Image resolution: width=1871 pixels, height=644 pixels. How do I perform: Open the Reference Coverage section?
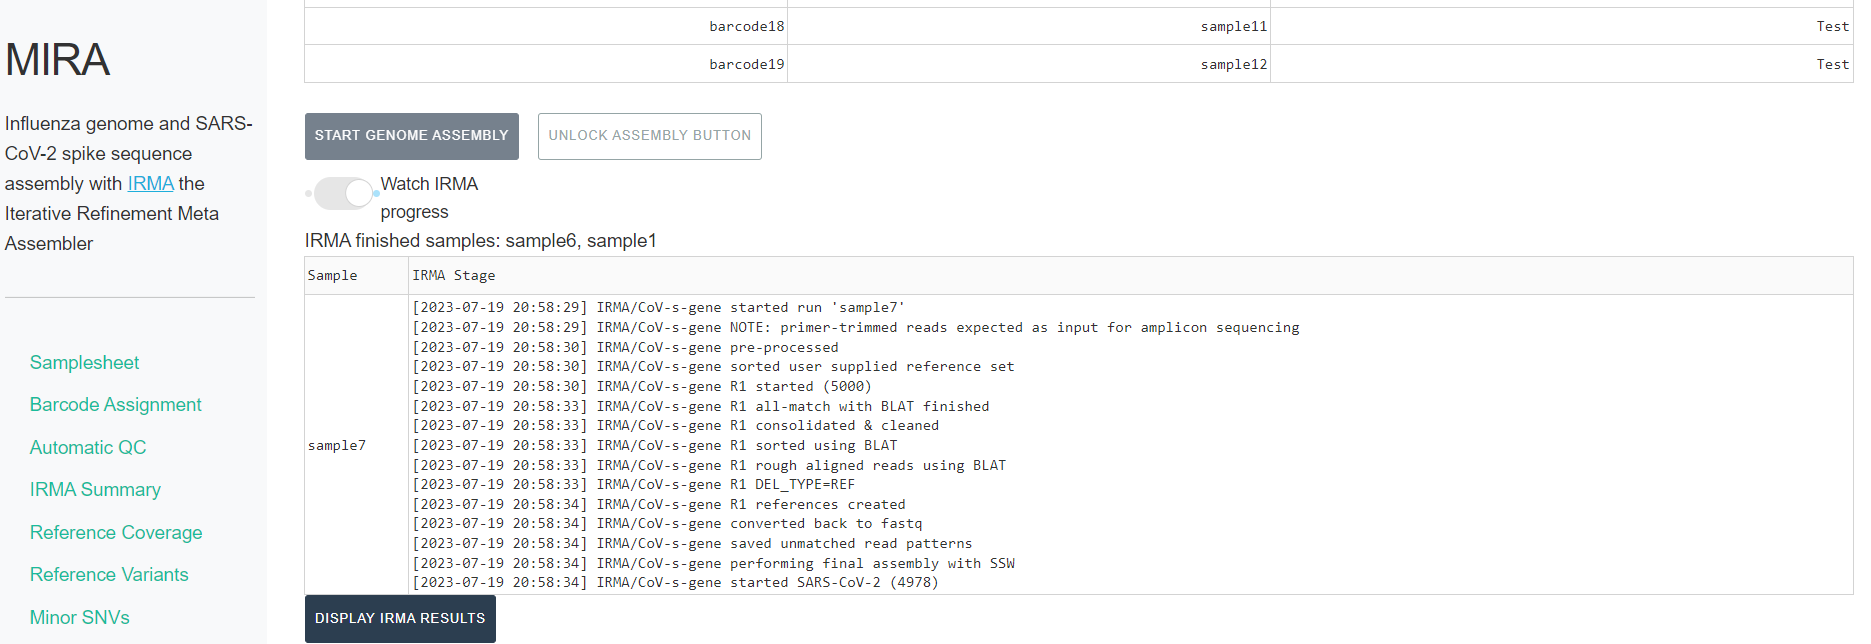(x=116, y=533)
